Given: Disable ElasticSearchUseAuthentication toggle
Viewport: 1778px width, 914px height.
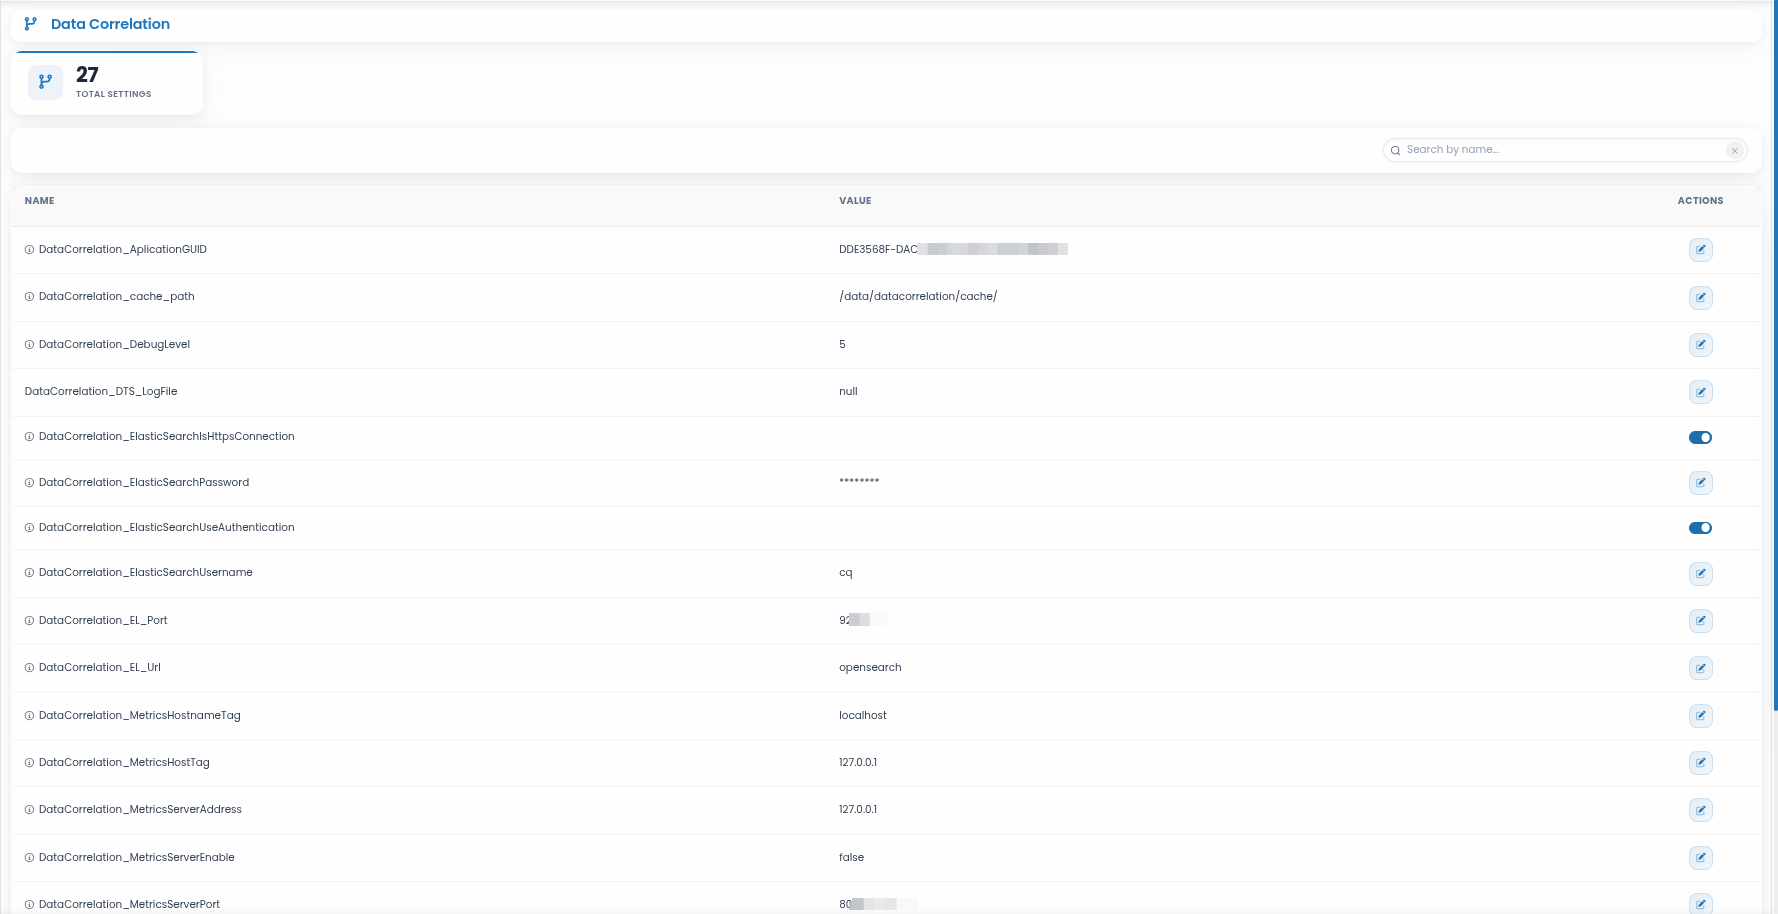Looking at the screenshot, I should 1700,528.
